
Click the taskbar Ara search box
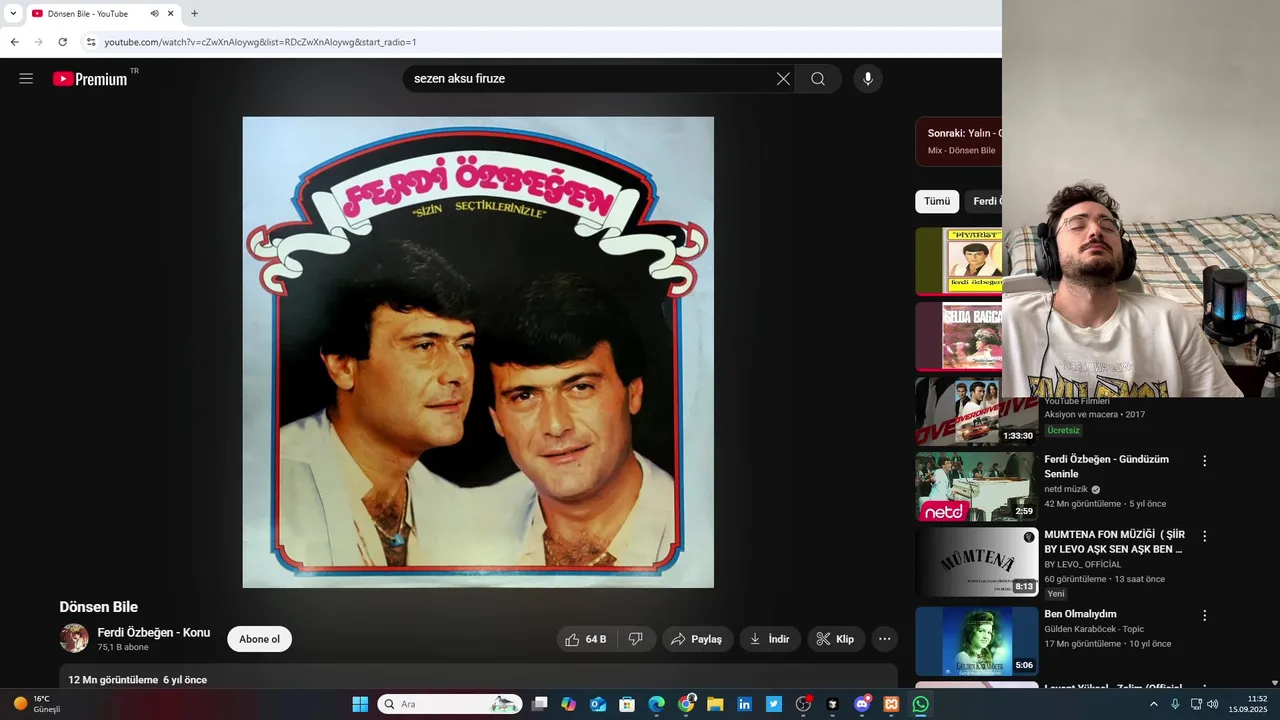pyautogui.click(x=450, y=704)
